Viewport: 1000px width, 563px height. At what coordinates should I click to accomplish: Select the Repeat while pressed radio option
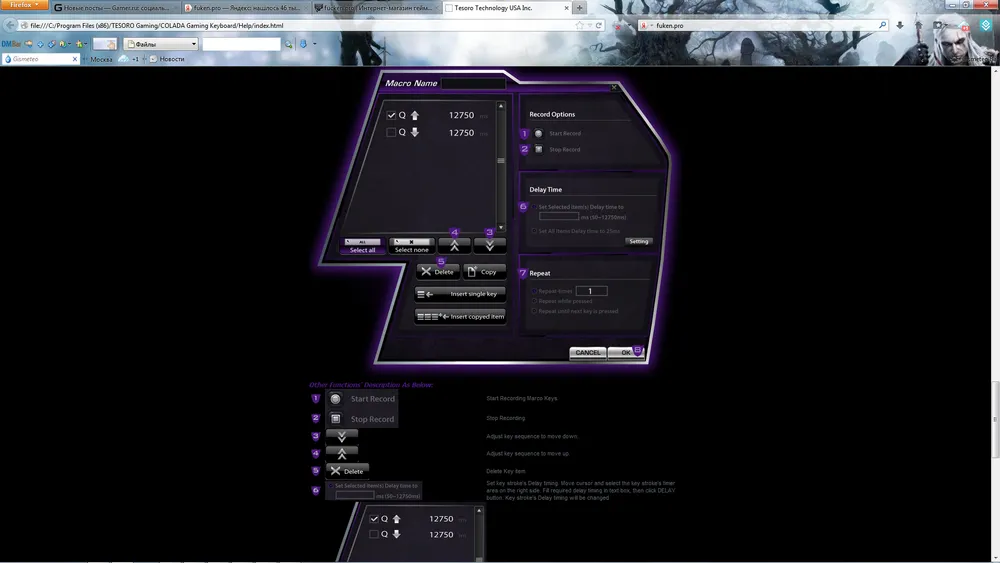point(535,301)
